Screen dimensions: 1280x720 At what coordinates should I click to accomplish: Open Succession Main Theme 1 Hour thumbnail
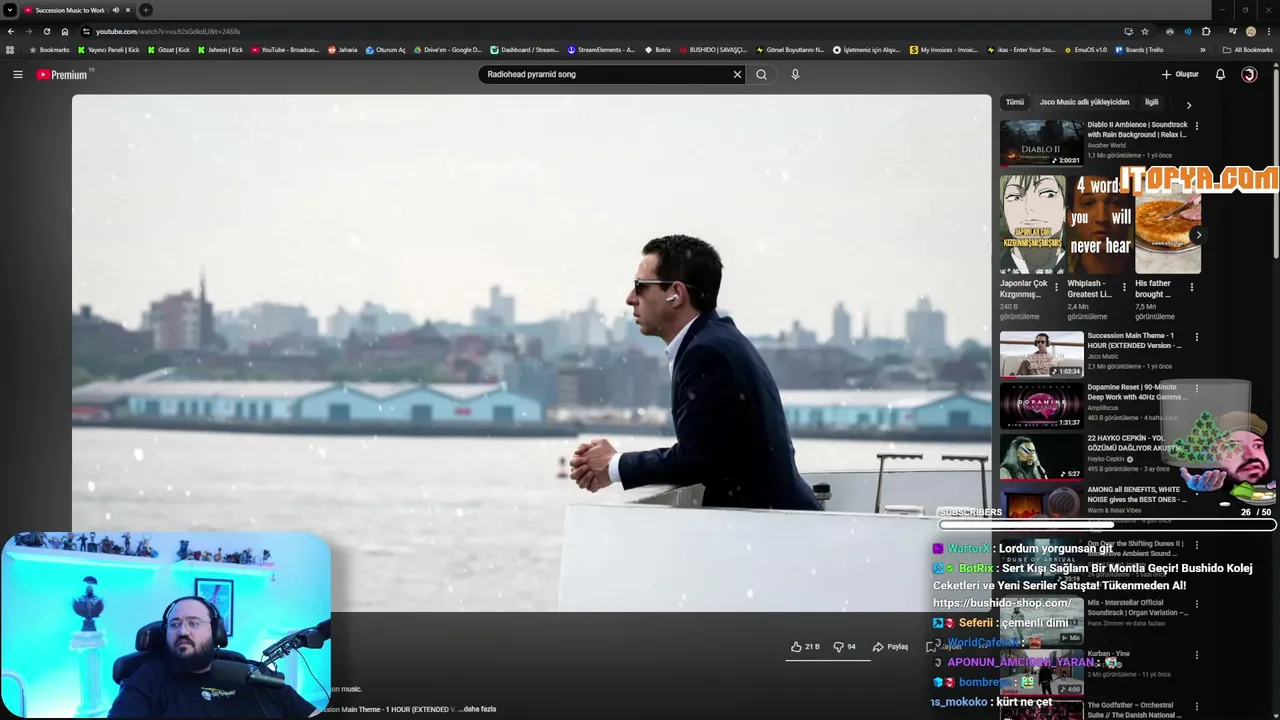point(1041,354)
